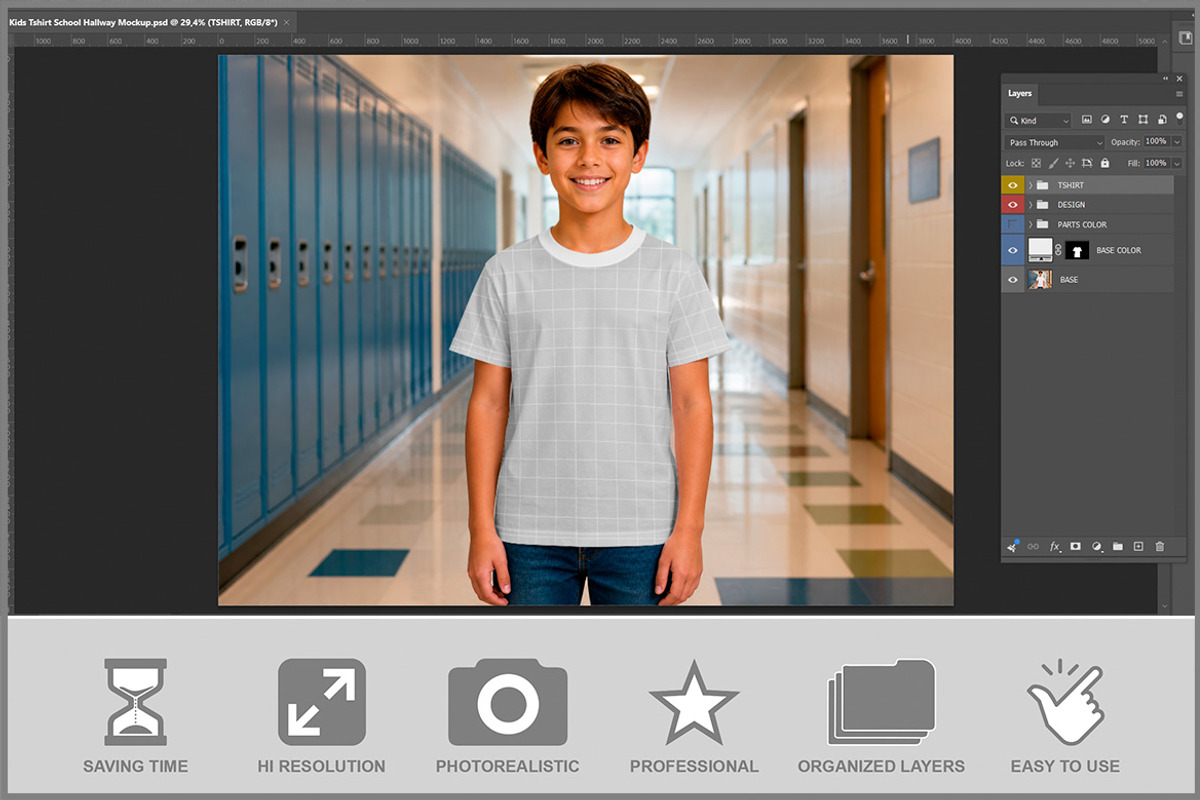Expand the PARTS COLOR group

(1031, 225)
